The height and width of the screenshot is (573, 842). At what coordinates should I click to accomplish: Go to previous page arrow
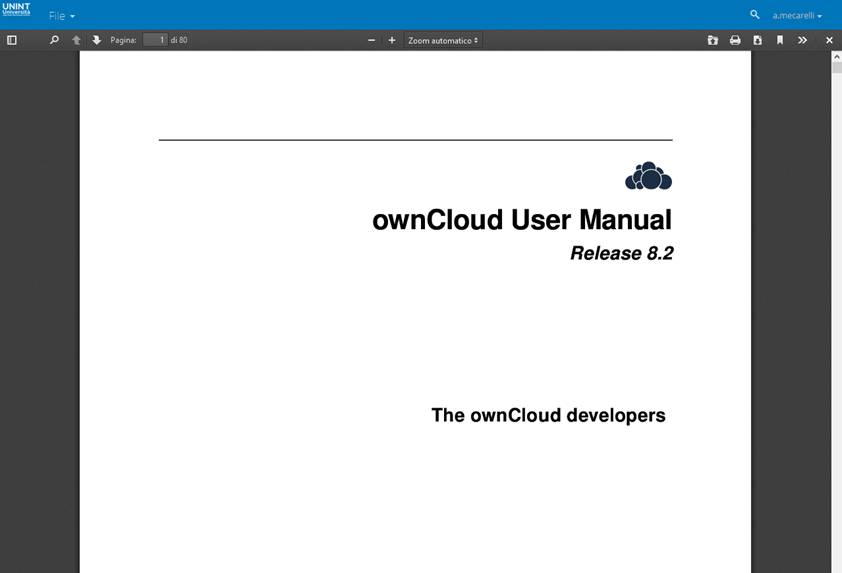pos(76,40)
